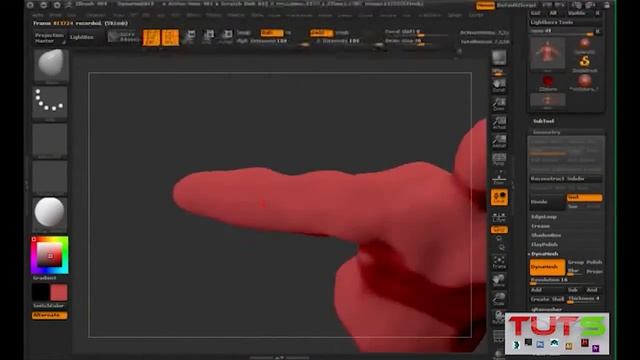Screen dimensions: 640x360
Task: Select the Rotate mode icon in top shelf
Action: click(x=226, y=37)
